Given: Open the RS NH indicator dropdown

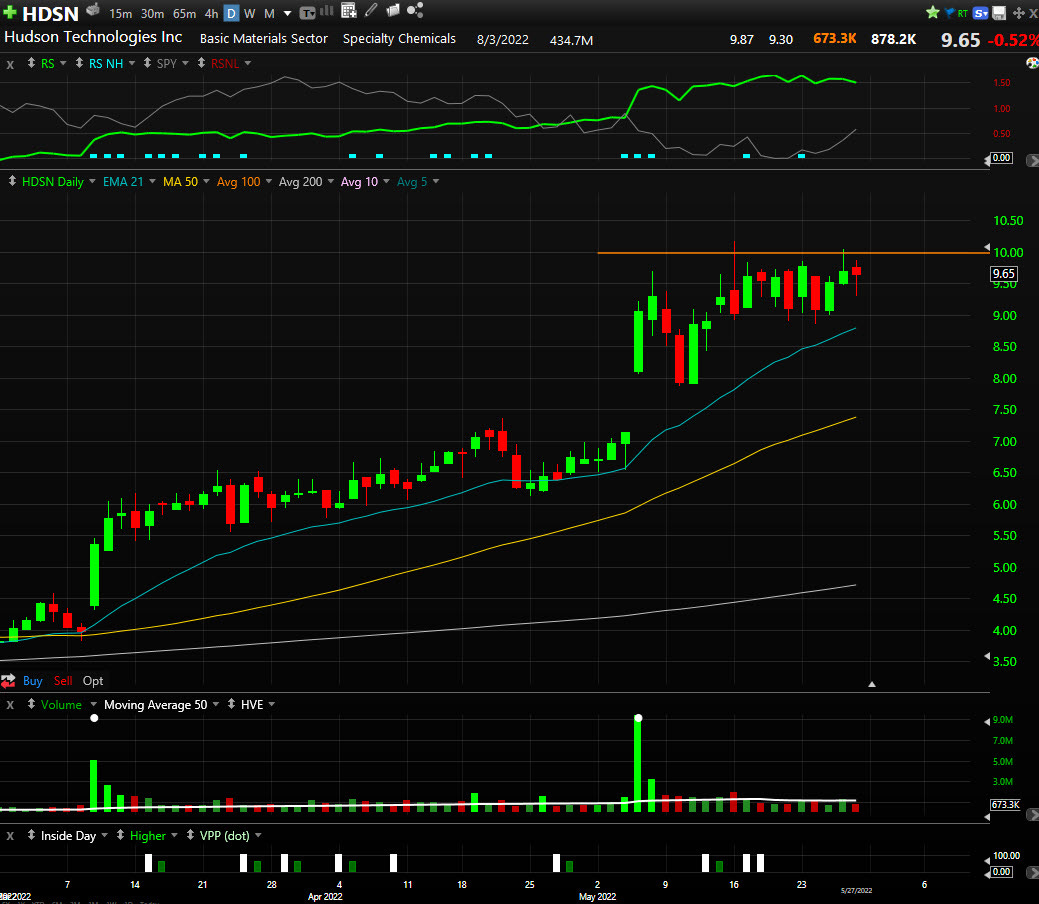Looking at the screenshot, I should tap(132, 64).
